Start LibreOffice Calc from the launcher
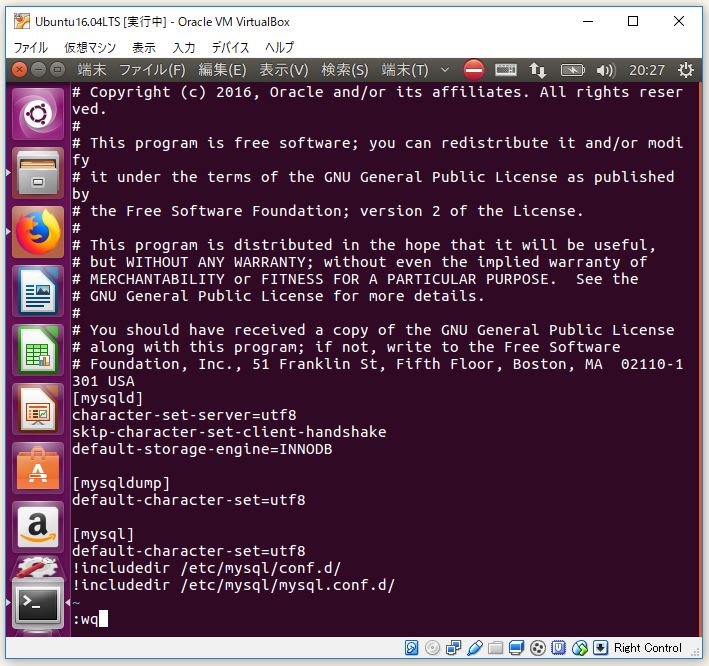This screenshot has width=709, height=666. tap(38, 350)
